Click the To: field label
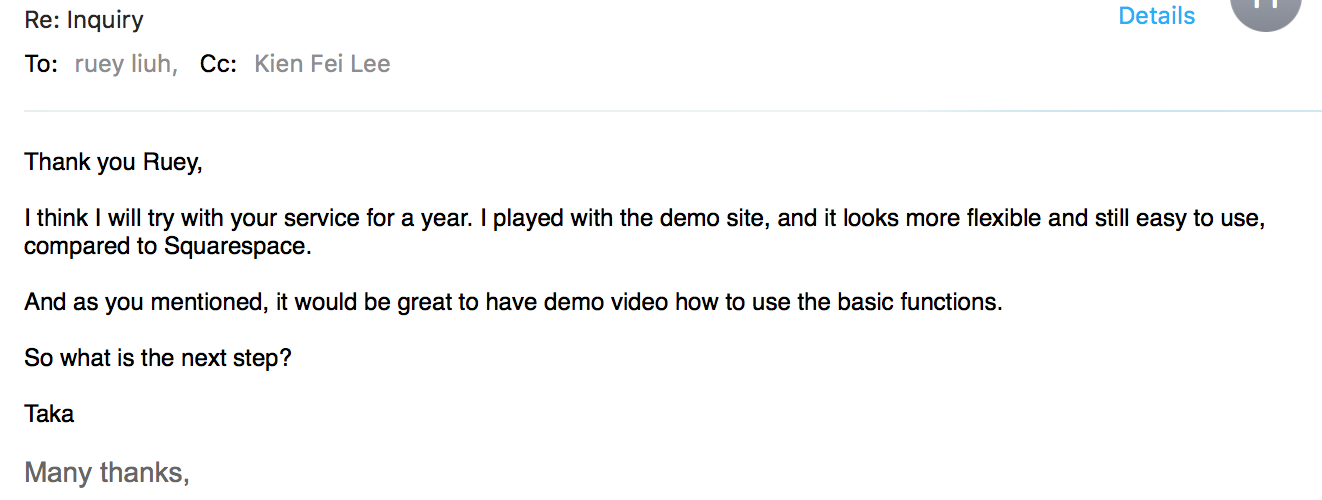1322x500 pixels. coord(42,65)
